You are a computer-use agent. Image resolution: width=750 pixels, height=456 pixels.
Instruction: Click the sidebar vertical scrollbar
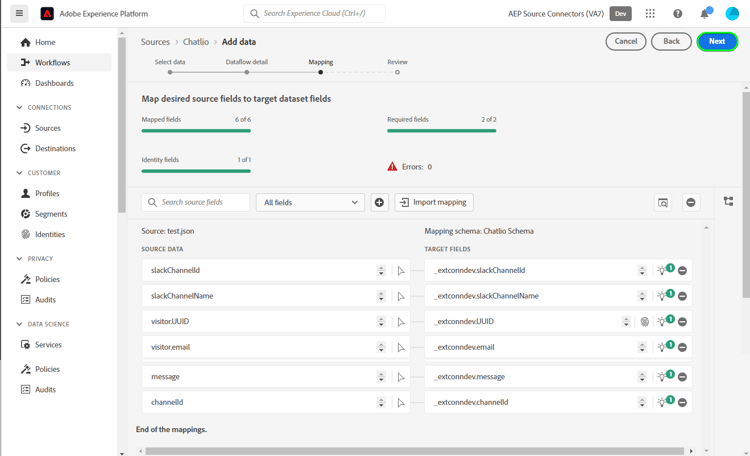click(x=121, y=124)
